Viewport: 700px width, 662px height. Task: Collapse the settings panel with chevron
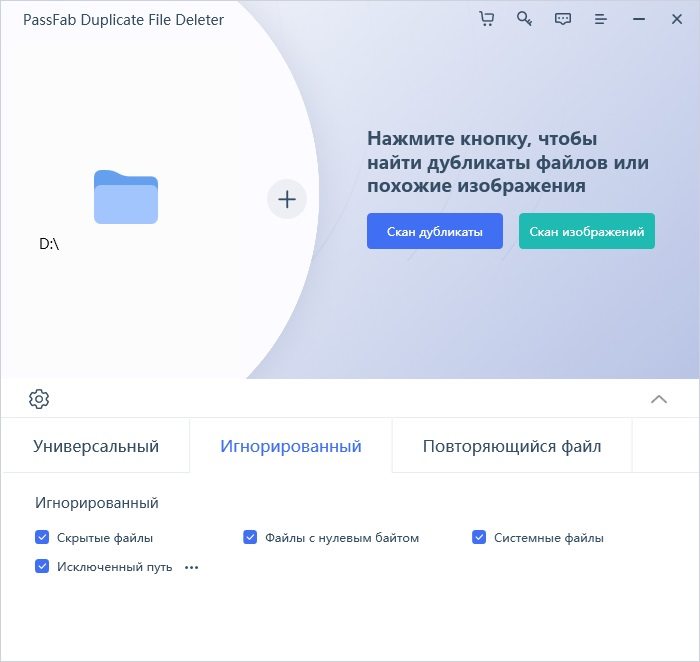click(659, 399)
